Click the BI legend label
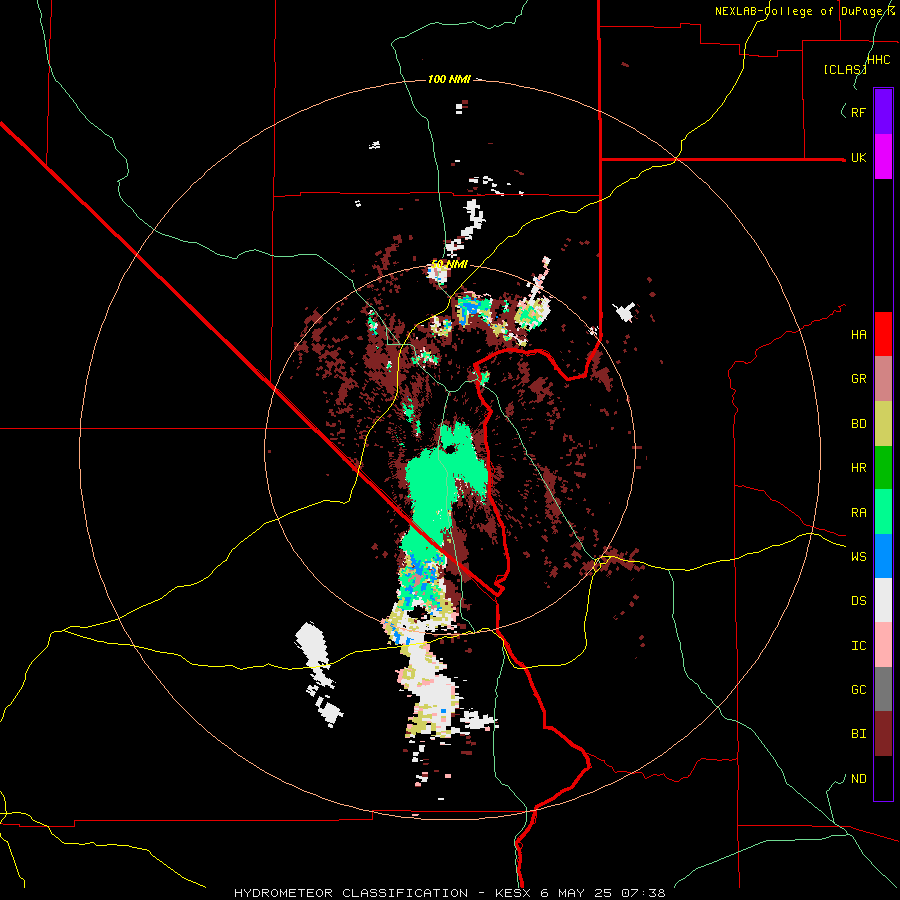Viewport: 900px width, 900px height. [858, 734]
